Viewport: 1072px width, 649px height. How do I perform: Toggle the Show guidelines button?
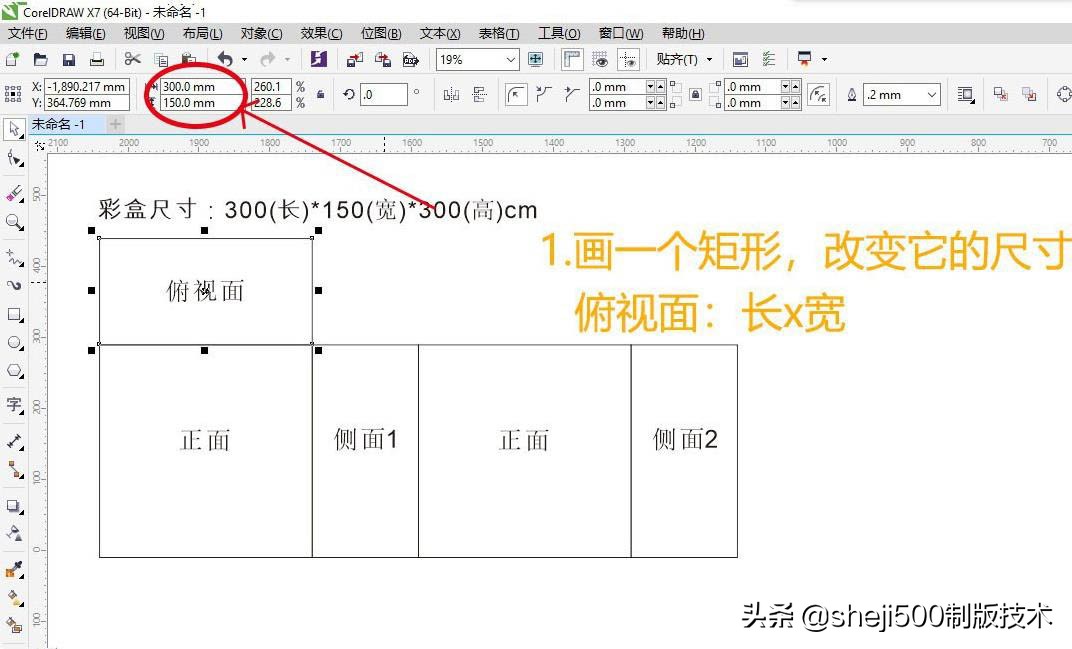(628, 59)
